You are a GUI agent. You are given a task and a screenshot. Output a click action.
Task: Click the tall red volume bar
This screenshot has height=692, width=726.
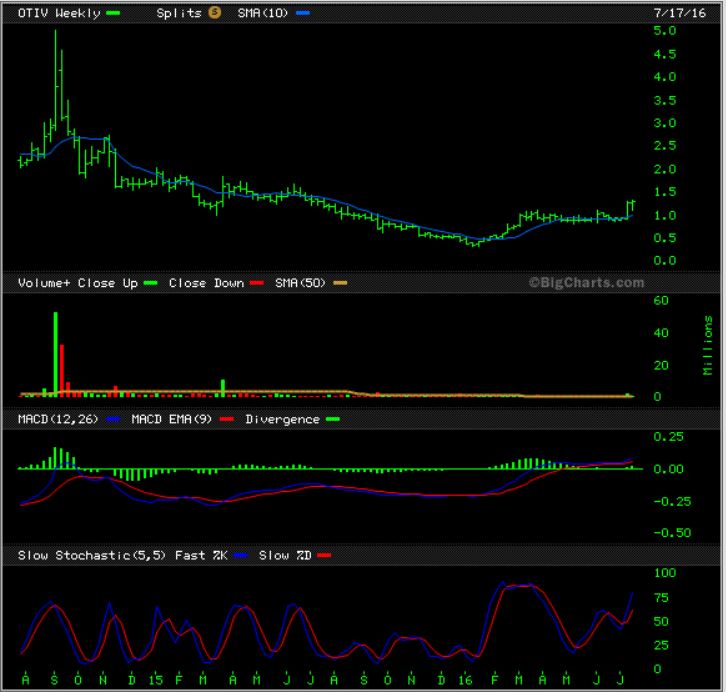pos(62,370)
